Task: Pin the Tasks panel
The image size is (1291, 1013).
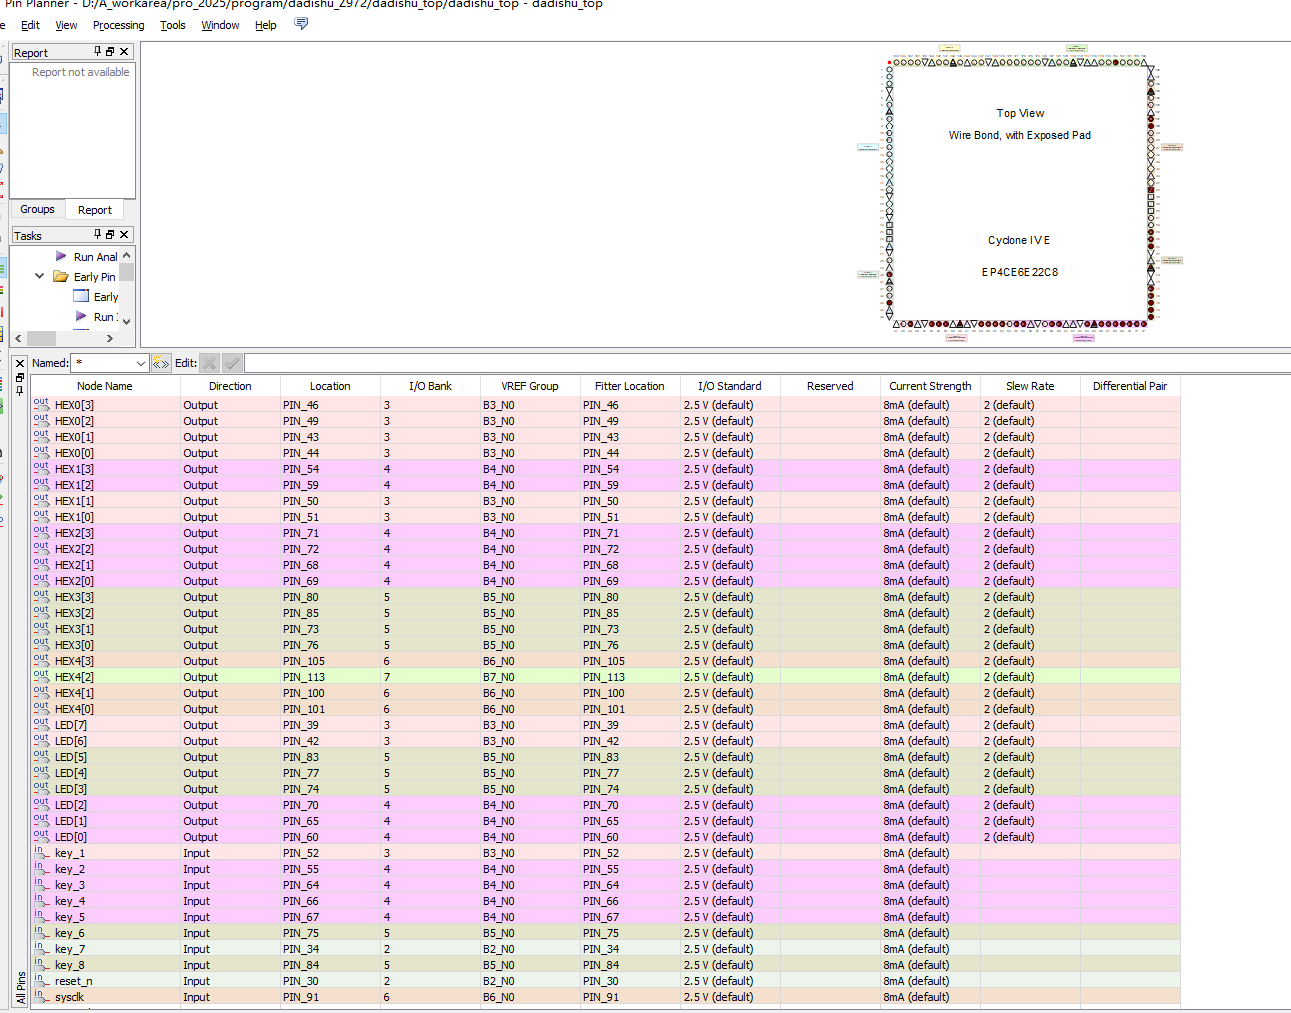Action: [97, 234]
